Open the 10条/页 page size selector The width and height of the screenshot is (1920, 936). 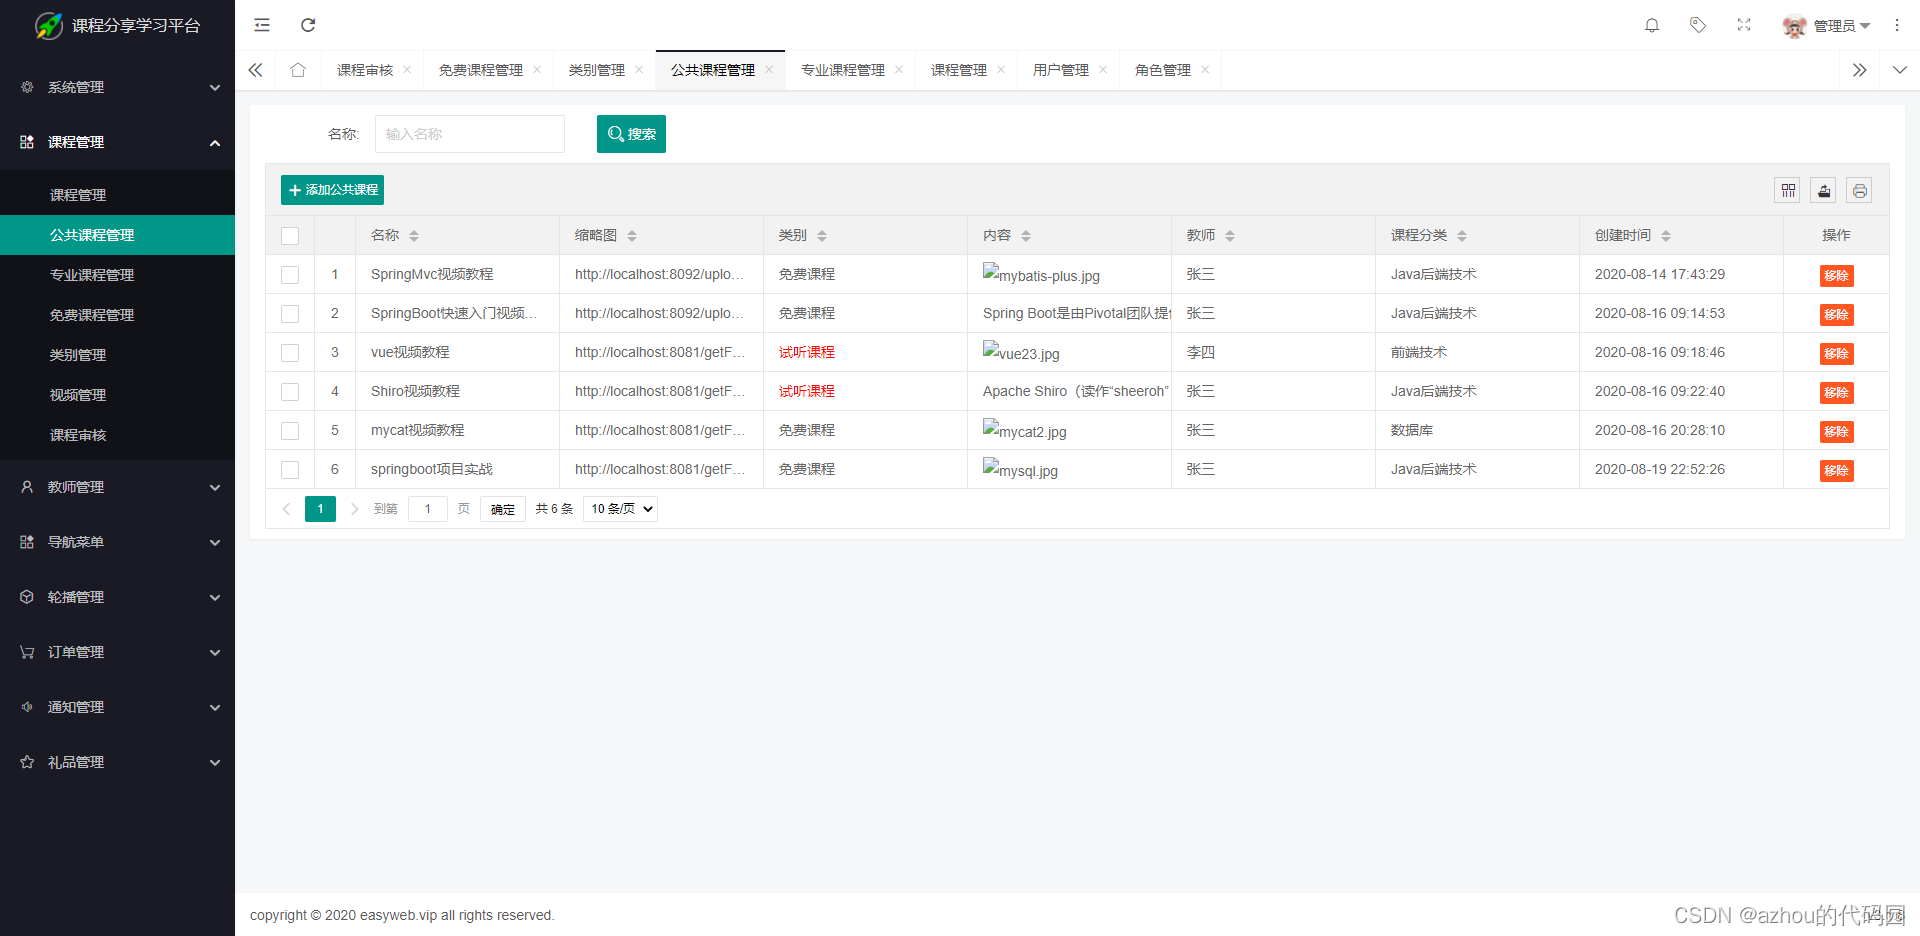619,508
